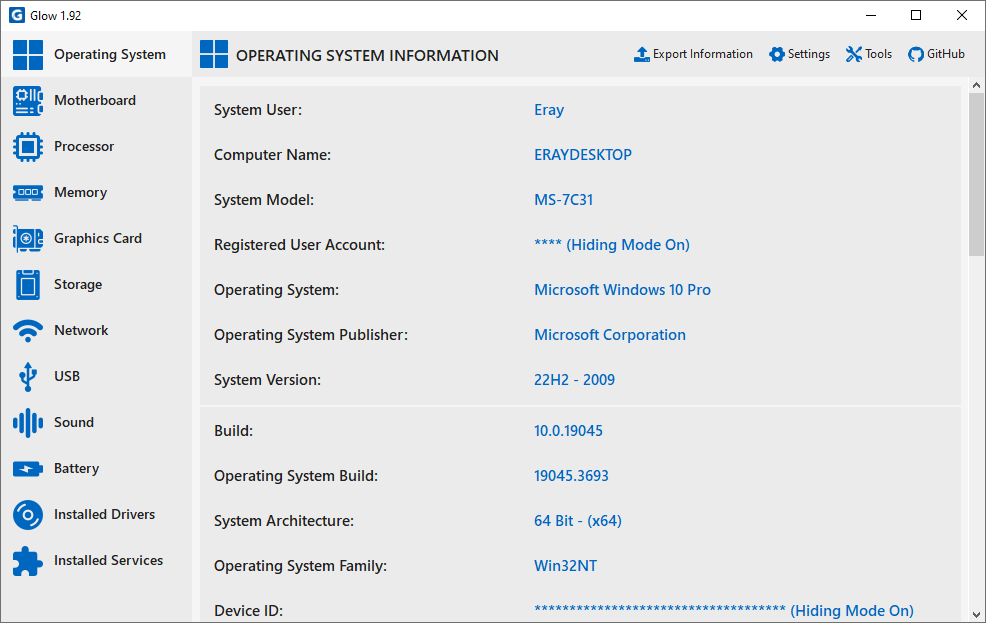Screen dimensions: 986x623
Task: Click the Windows logo beside the page header
Action: point(214,54)
